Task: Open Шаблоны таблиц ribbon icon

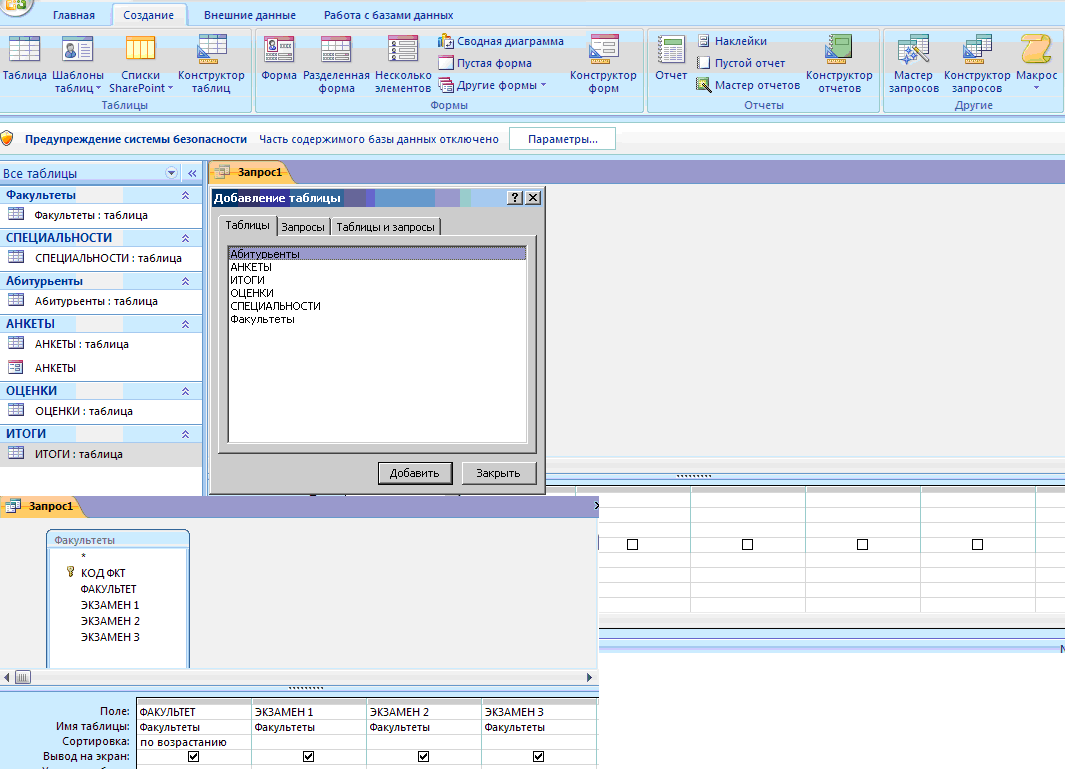Action: pyautogui.click(x=77, y=65)
